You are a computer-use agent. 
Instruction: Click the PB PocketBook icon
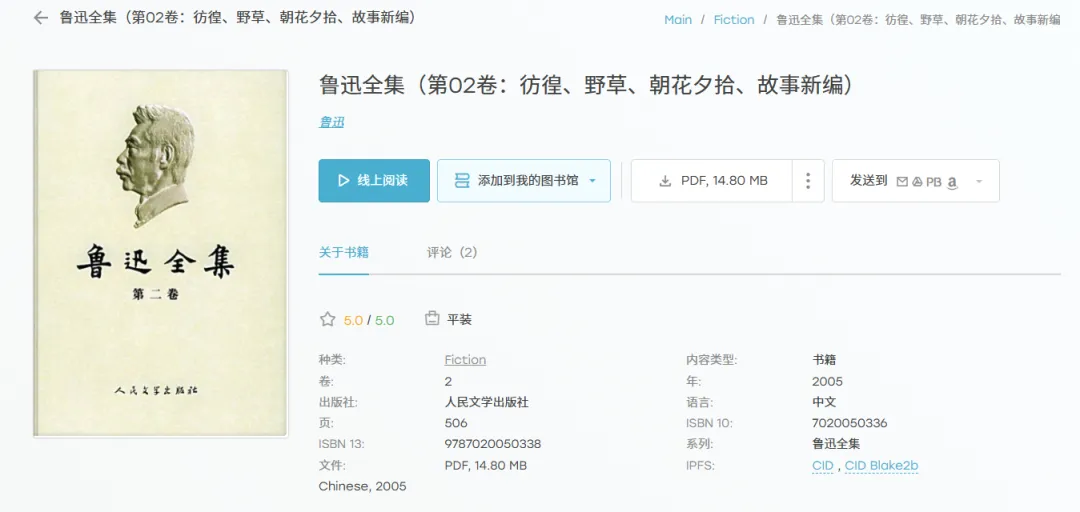click(x=933, y=182)
